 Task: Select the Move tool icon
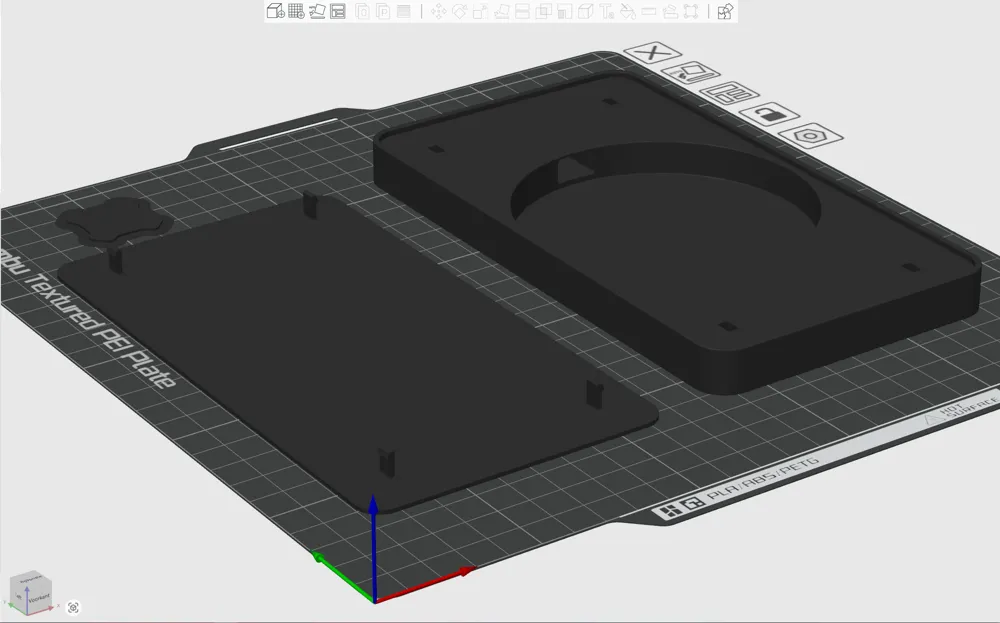(438, 11)
